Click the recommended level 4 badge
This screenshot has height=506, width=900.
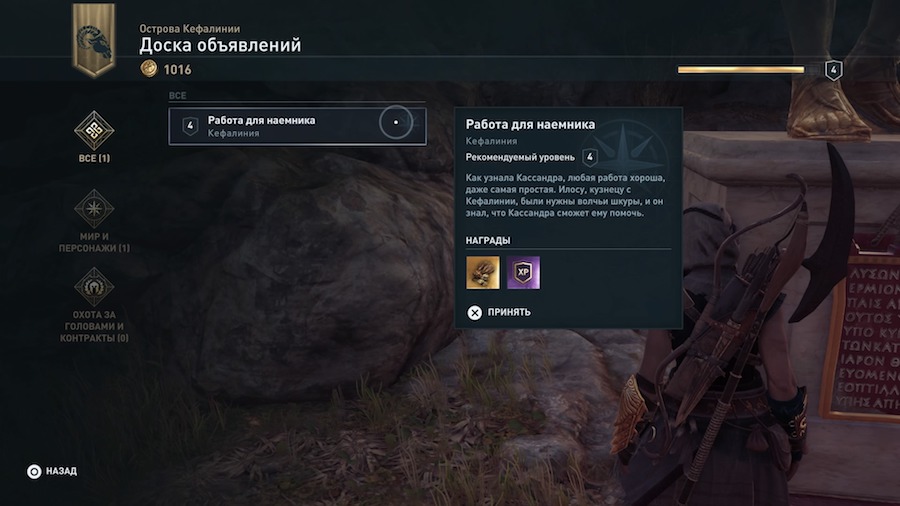click(x=589, y=157)
